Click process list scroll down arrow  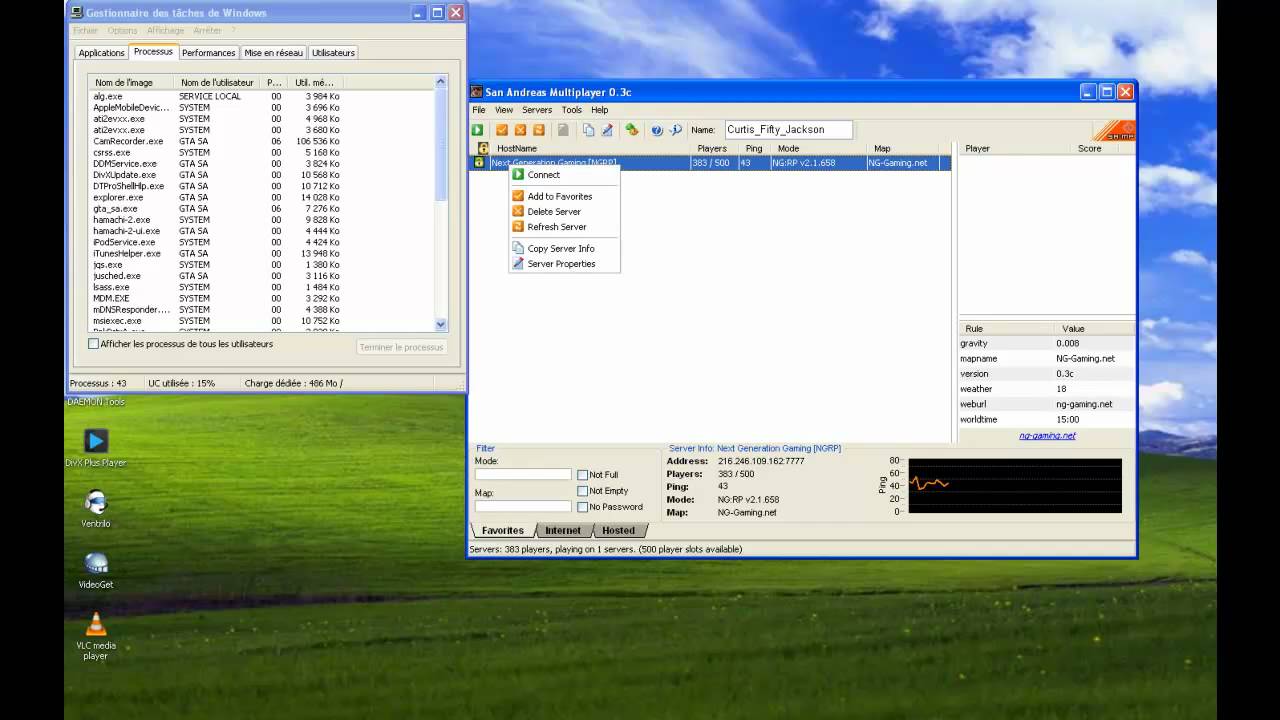point(441,324)
